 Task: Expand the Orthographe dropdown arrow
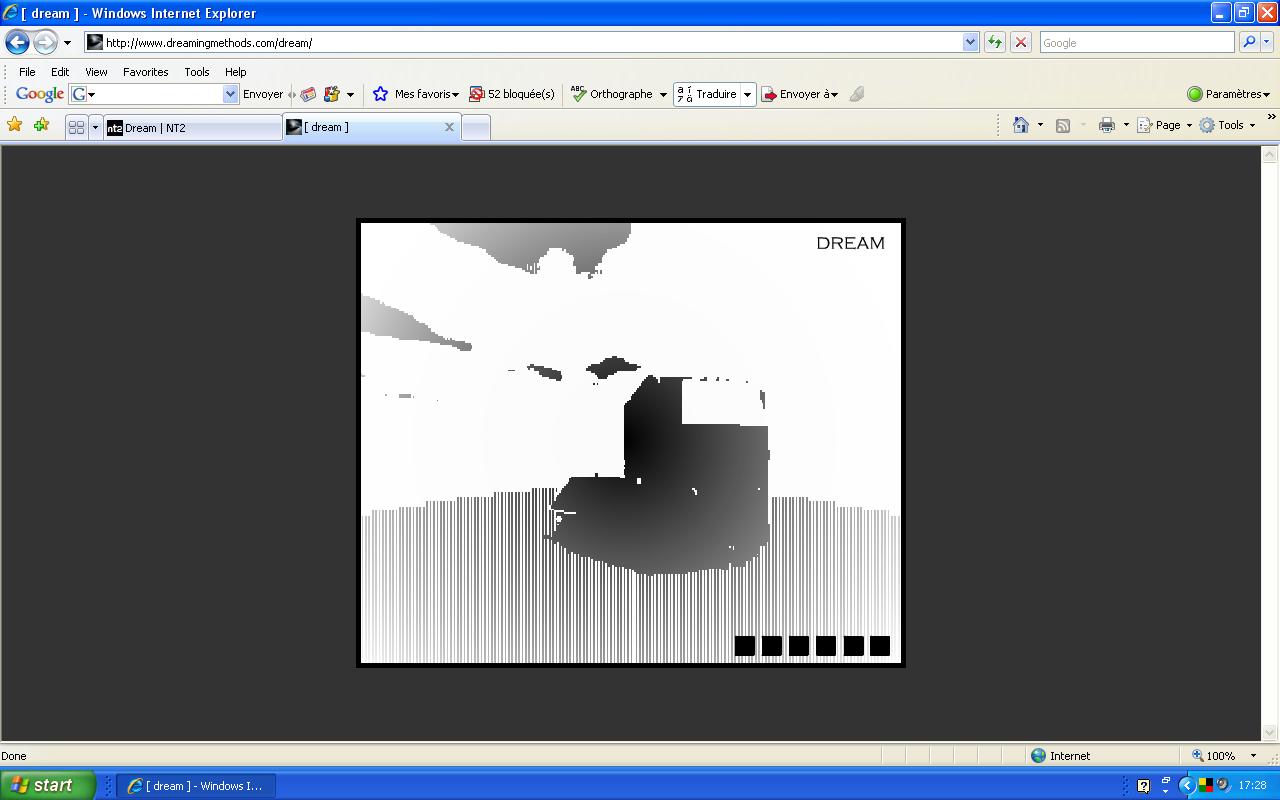pyautogui.click(x=662, y=95)
